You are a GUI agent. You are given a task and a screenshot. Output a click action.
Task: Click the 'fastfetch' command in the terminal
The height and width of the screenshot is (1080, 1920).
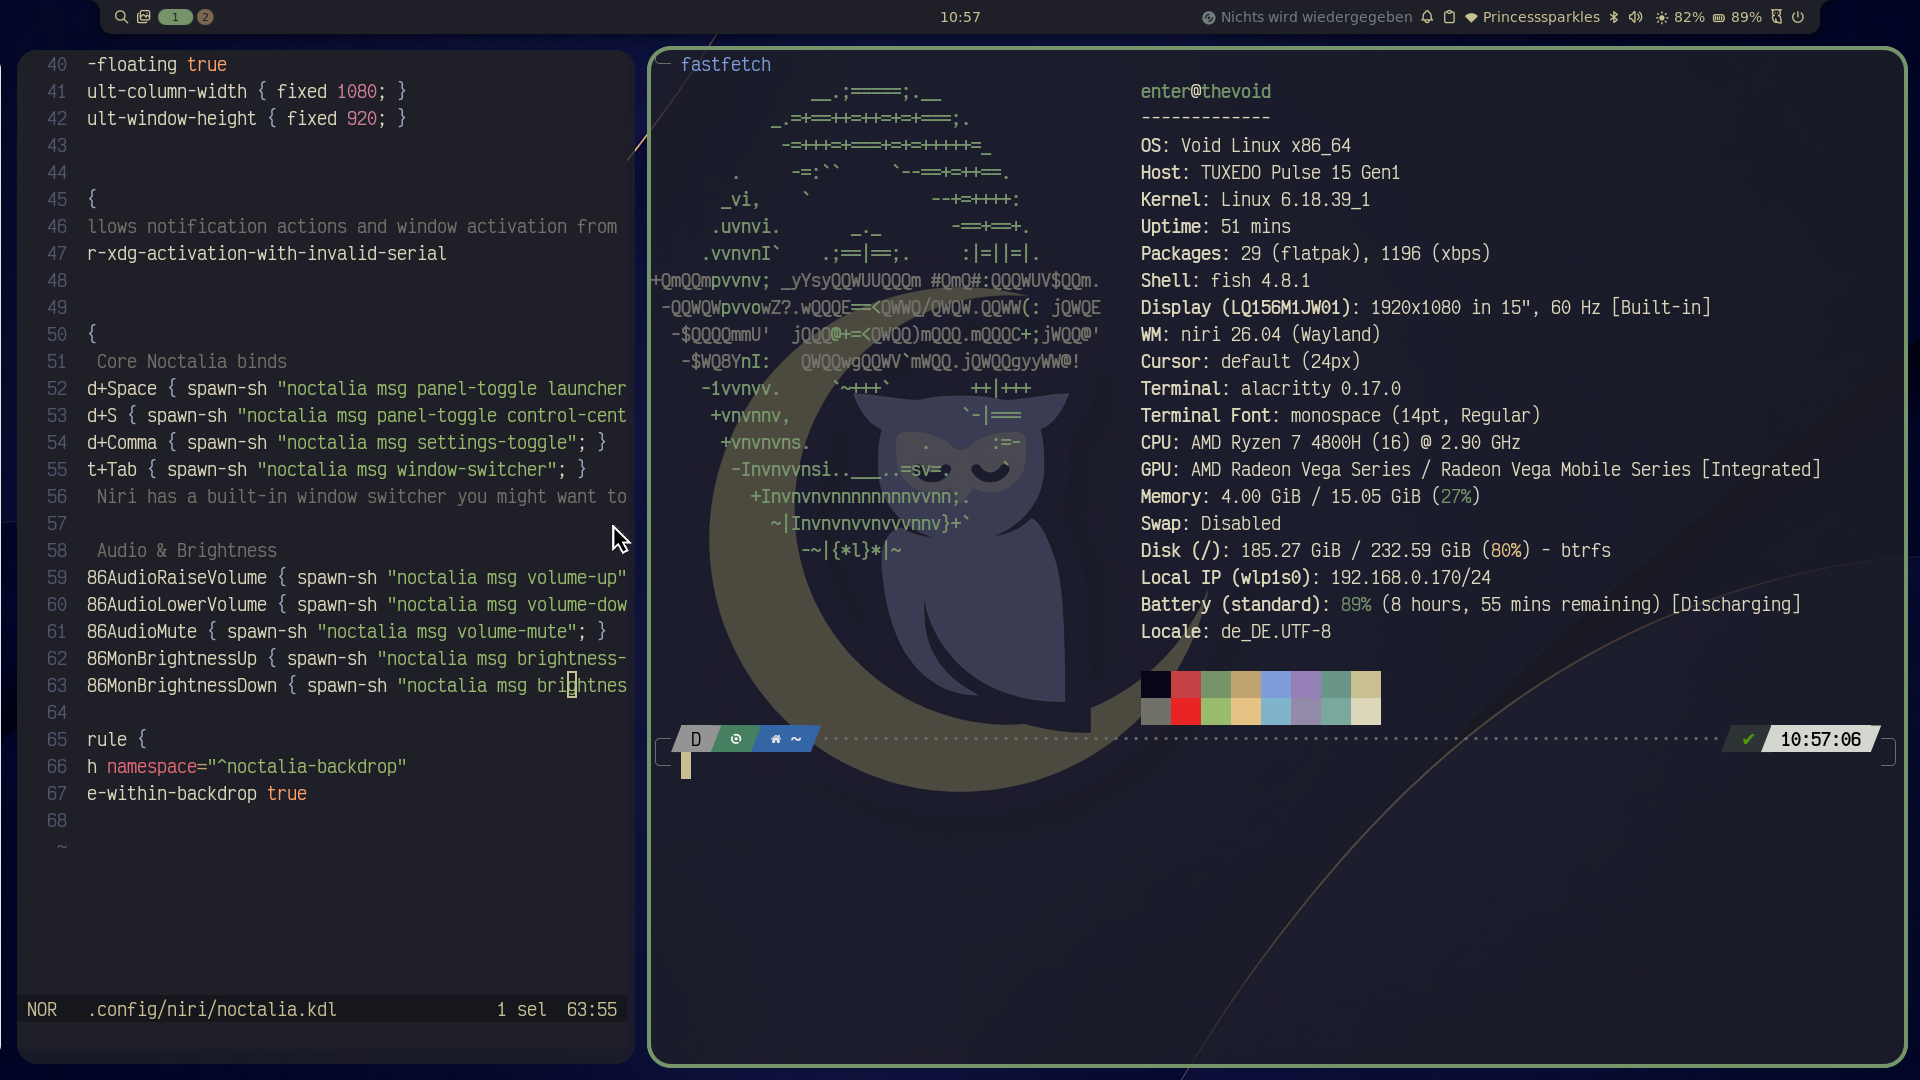726,65
